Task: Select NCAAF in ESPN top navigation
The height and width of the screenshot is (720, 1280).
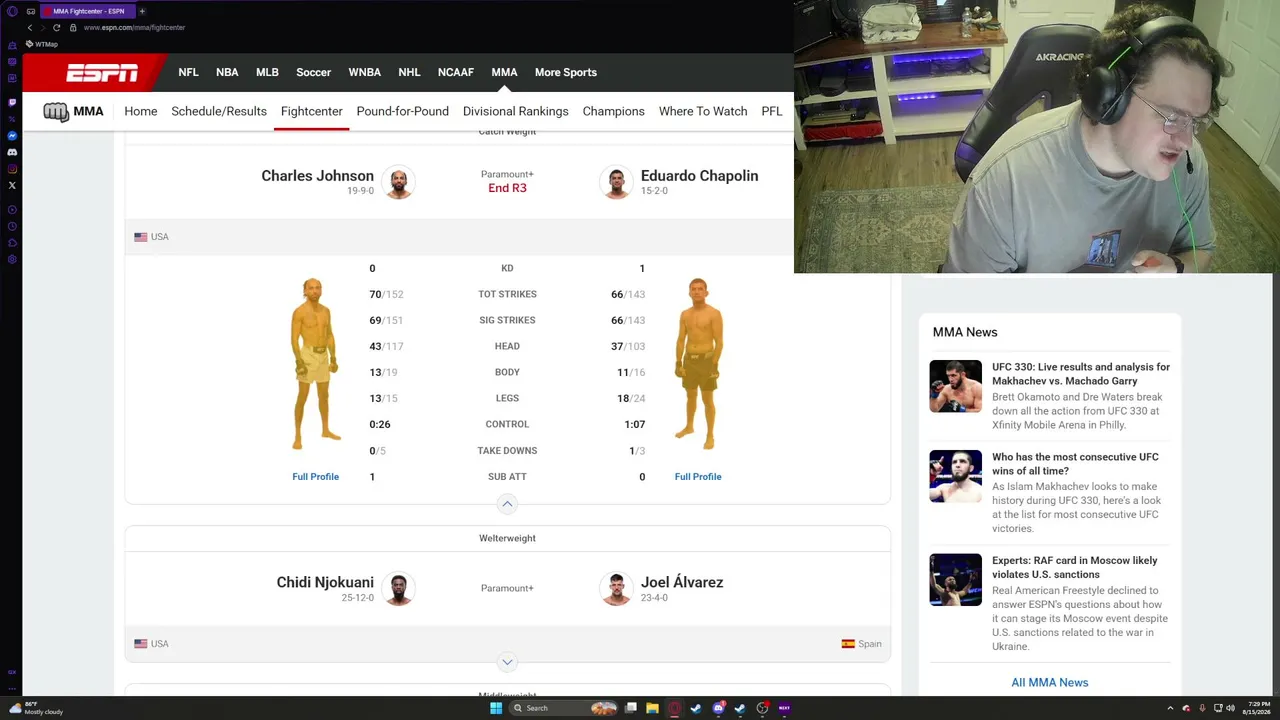Action: [x=456, y=72]
